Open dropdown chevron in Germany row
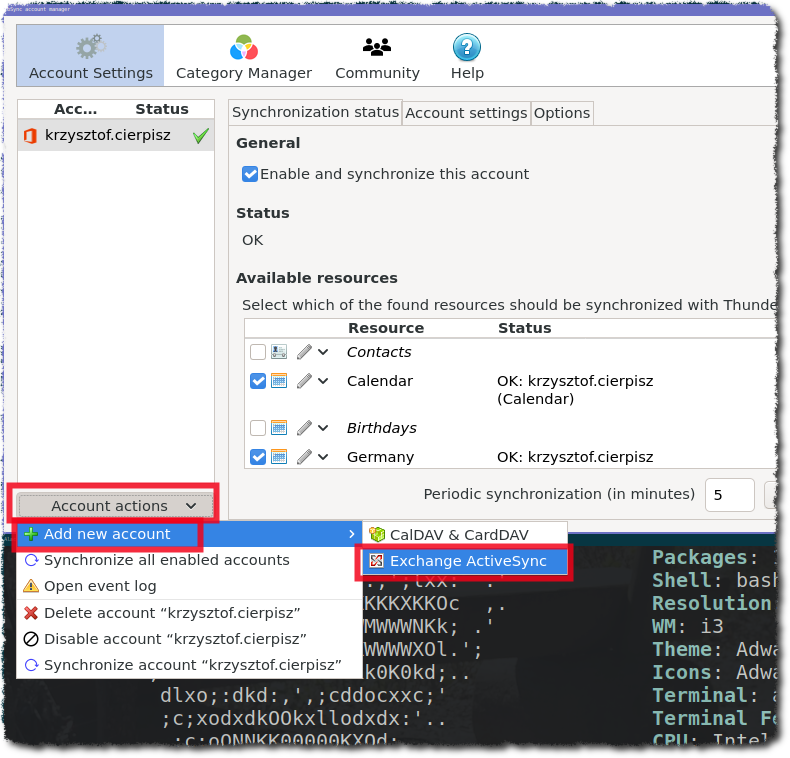The height and width of the screenshot is (758, 790). coord(323,457)
